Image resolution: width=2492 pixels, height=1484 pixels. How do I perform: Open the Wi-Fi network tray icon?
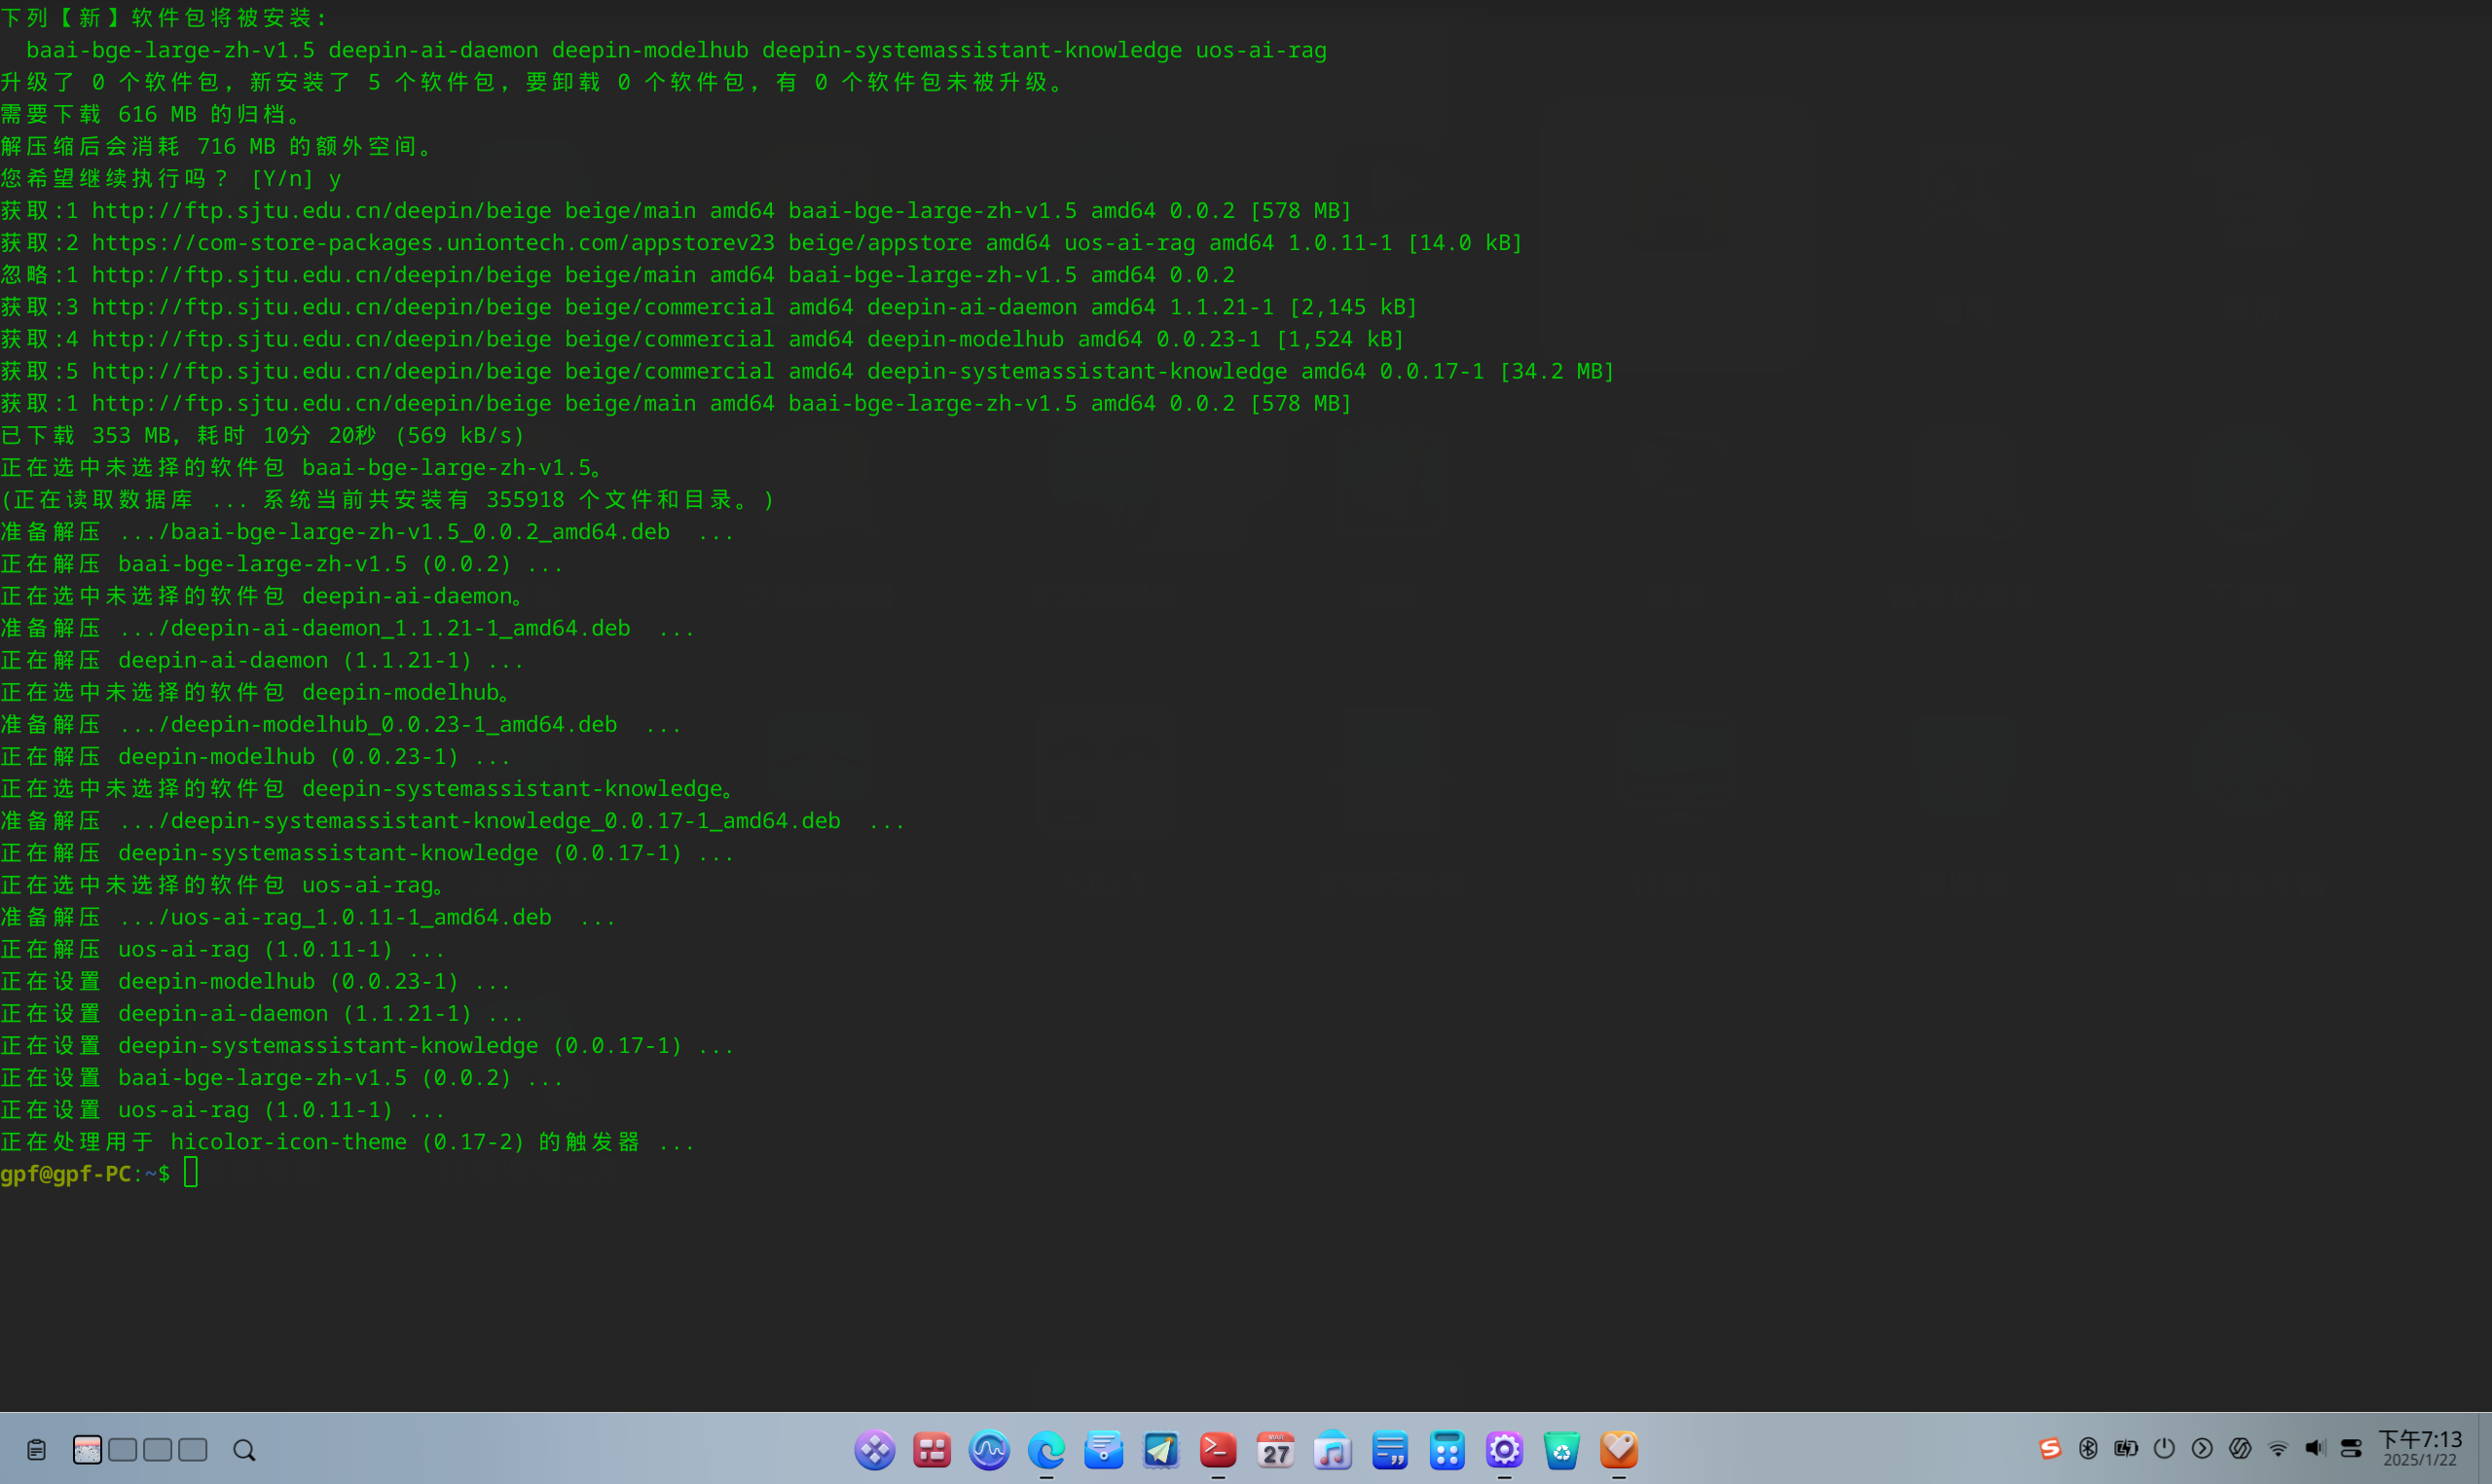2277,1448
